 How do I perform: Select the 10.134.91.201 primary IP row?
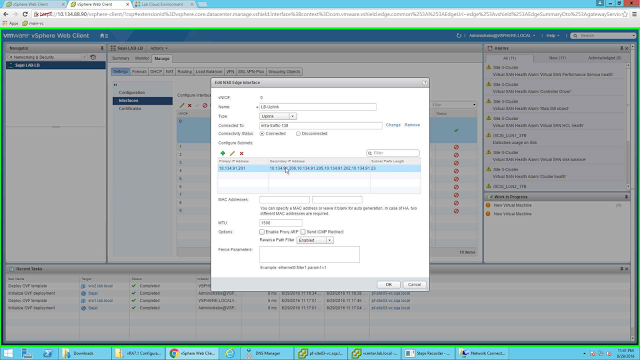tap(319, 168)
